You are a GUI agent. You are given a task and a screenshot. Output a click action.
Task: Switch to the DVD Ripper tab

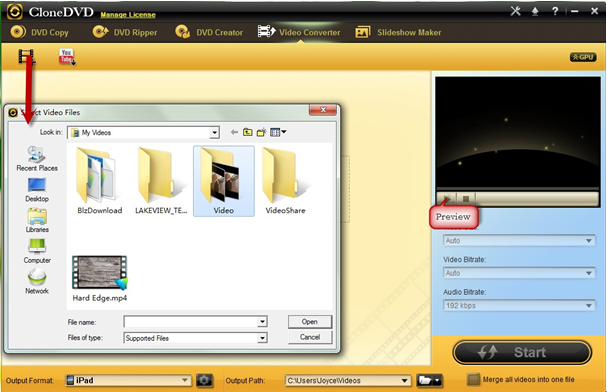click(x=125, y=32)
